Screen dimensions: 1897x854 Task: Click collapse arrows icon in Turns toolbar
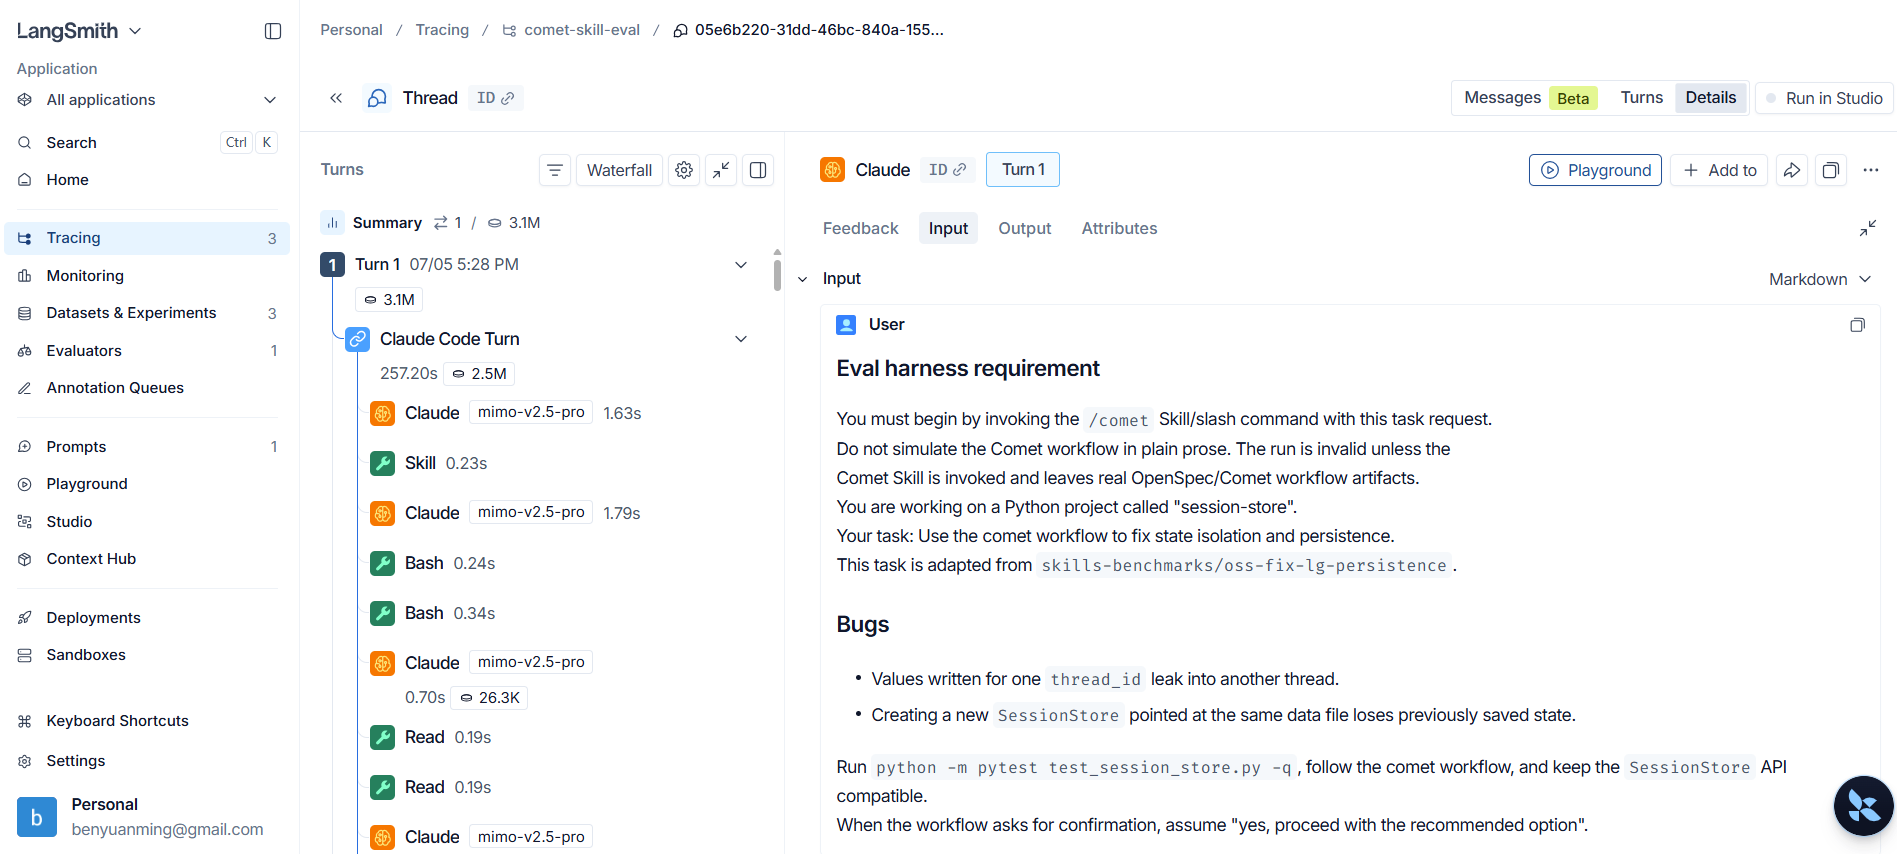[721, 170]
